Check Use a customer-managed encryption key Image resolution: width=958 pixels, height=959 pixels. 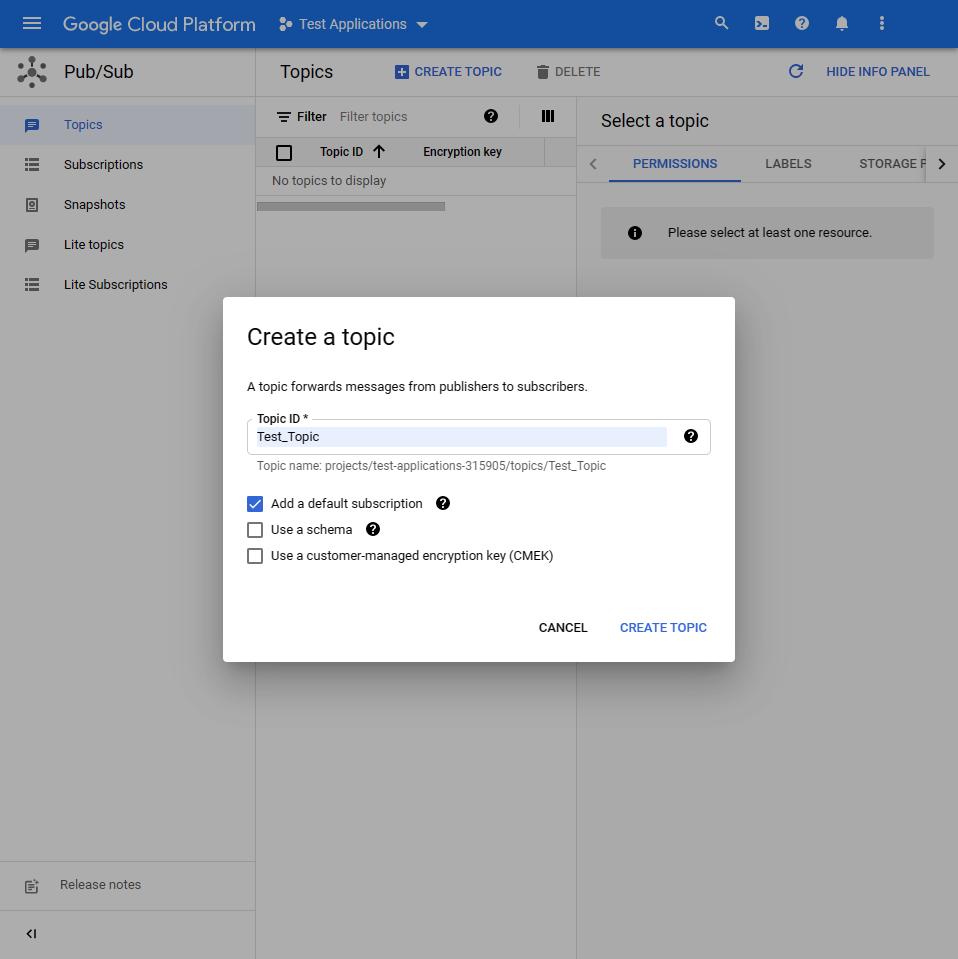255,555
